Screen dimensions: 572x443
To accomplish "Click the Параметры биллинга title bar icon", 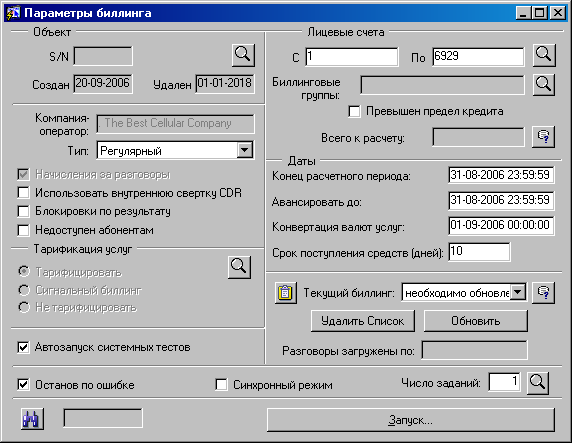I will click(13, 13).
